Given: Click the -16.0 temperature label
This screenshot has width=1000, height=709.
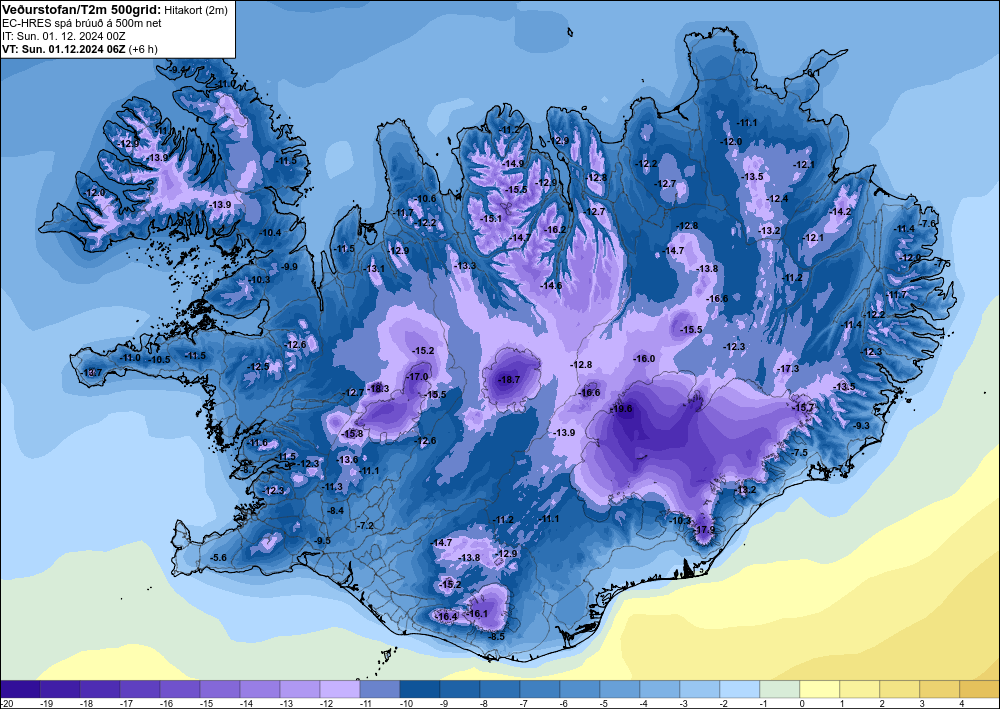Looking at the screenshot, I should [644, 359].
